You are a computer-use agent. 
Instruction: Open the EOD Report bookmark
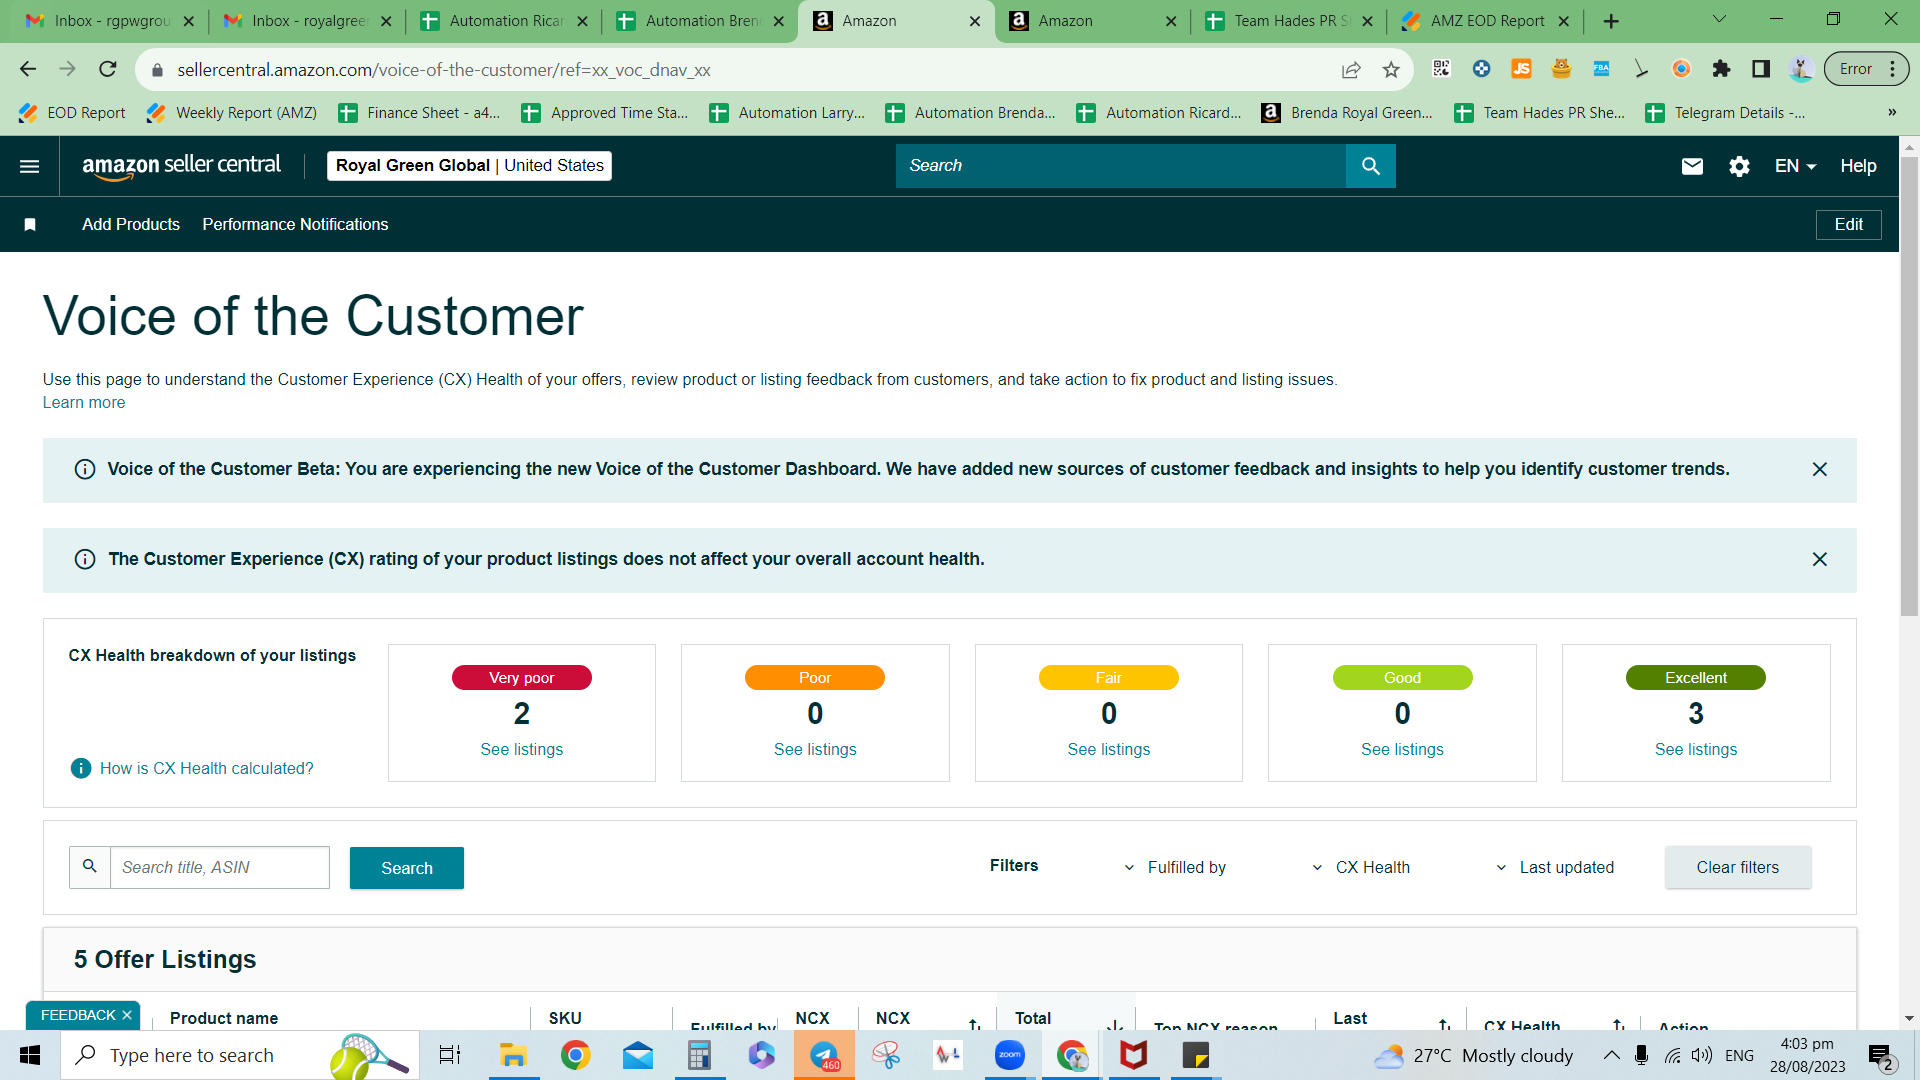click(73, 113)
